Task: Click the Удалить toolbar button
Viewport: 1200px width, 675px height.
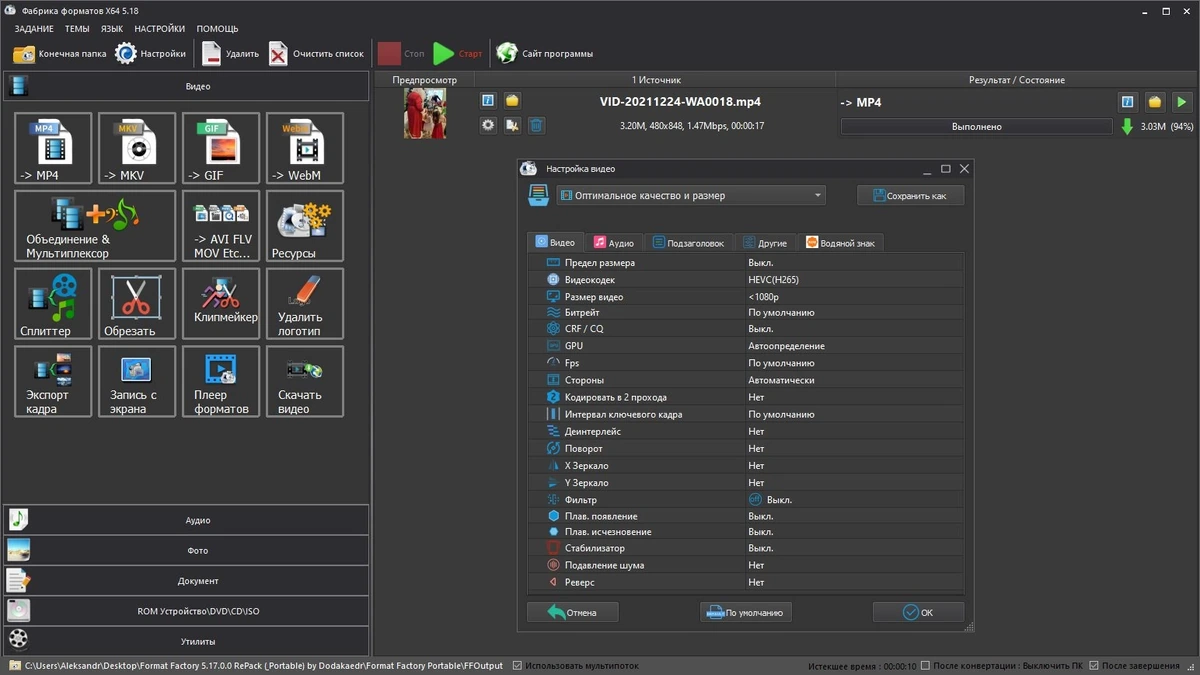Action: pos(230,54)
